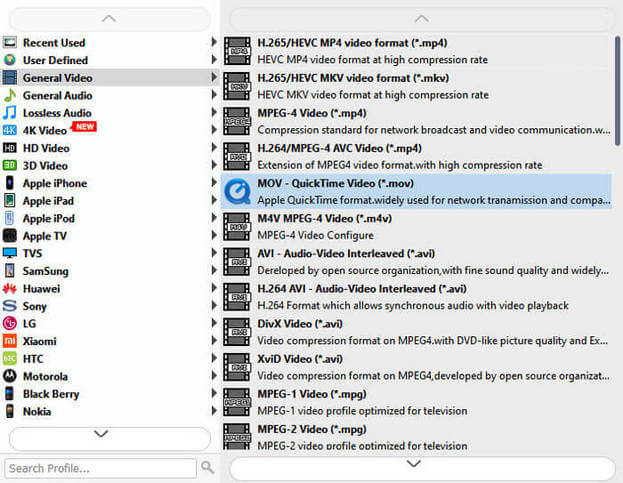This screenshot has height=483, width=623.
Task: Click the M4V format film icon
Action: 237,226
